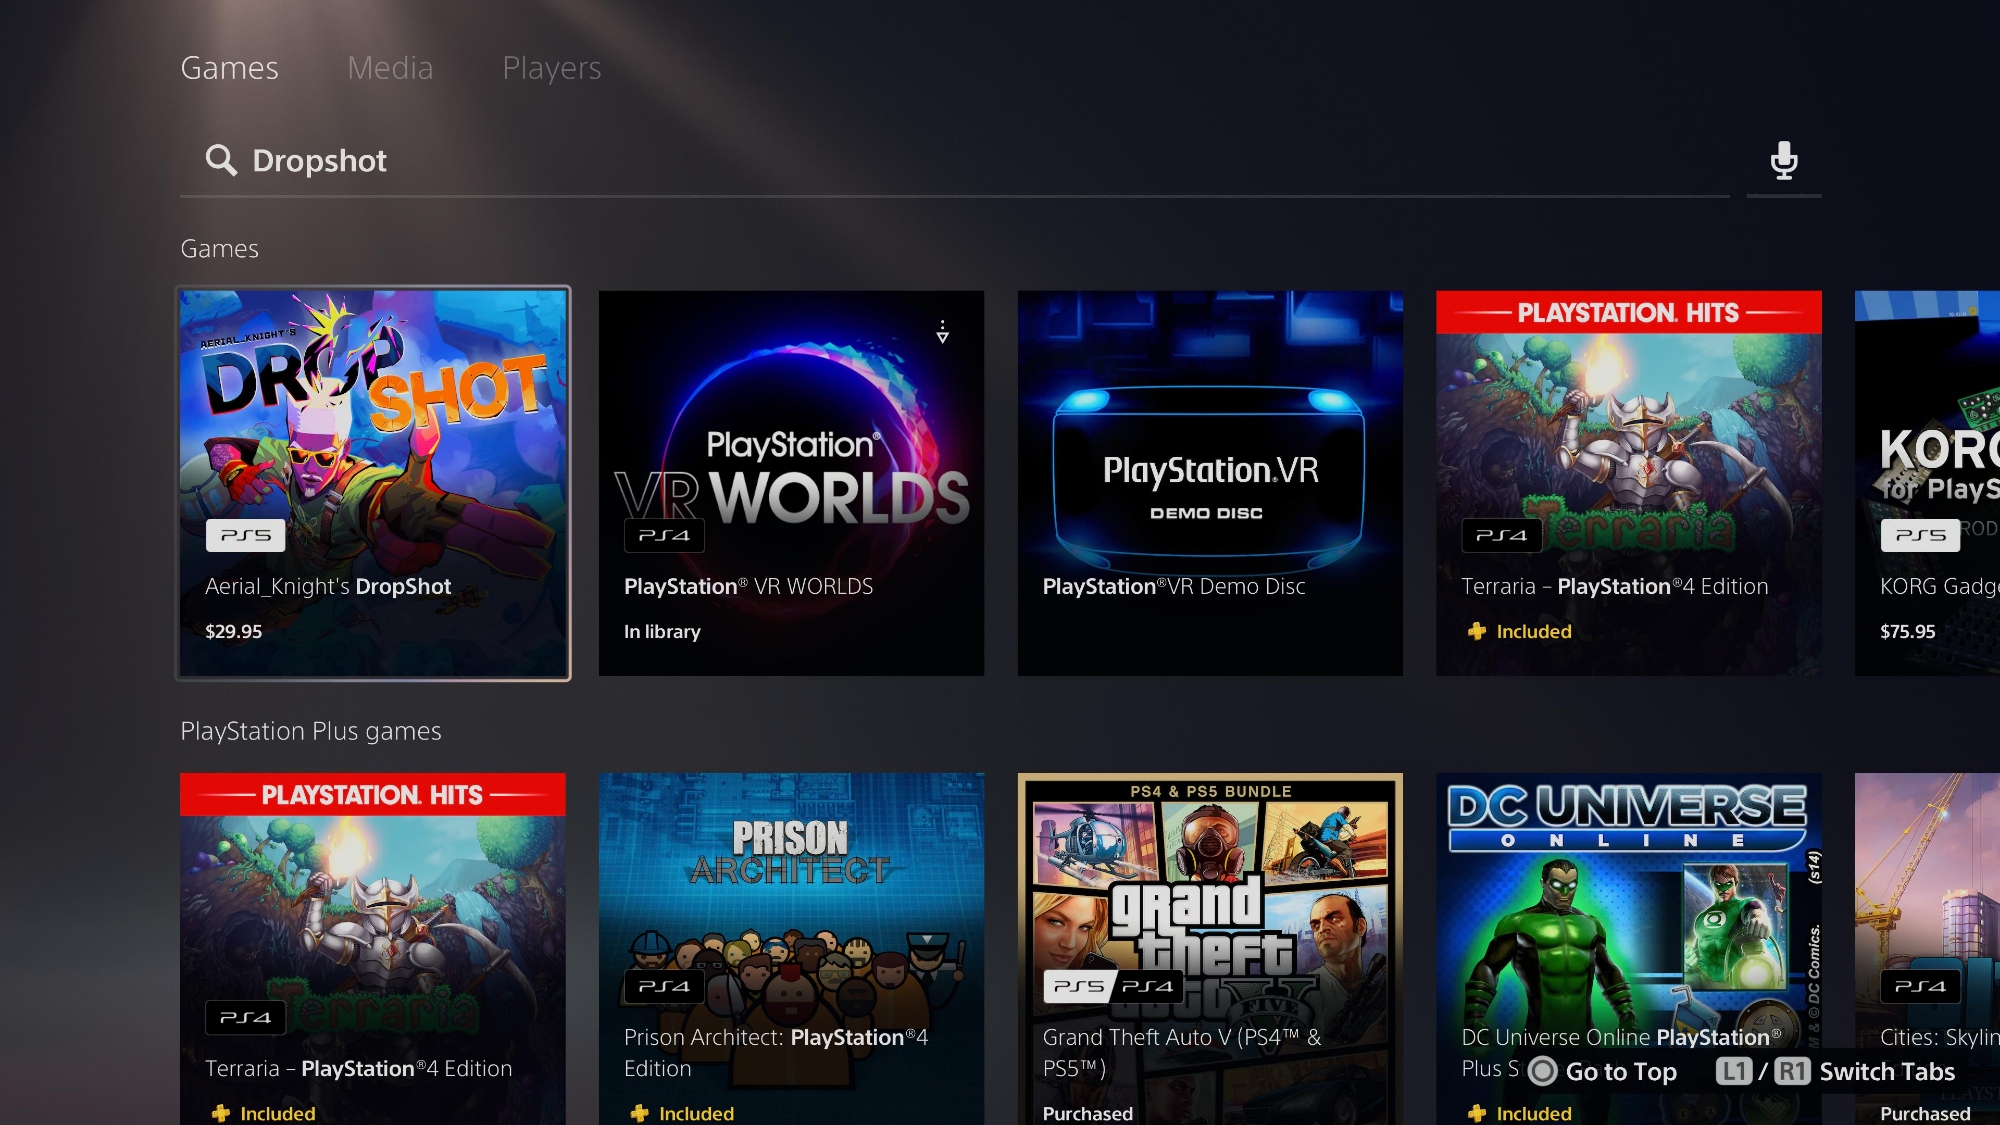
Task: Click the Go to Top circle icon
Action: 1542,1071
